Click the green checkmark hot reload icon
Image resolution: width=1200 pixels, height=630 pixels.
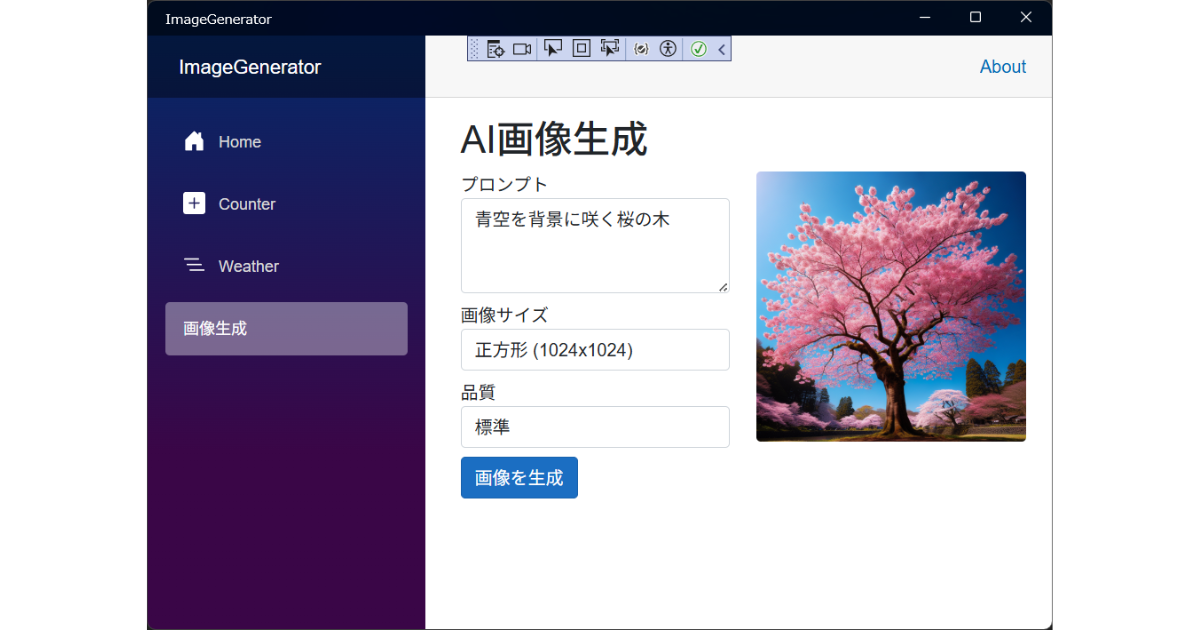coord(699,49)
